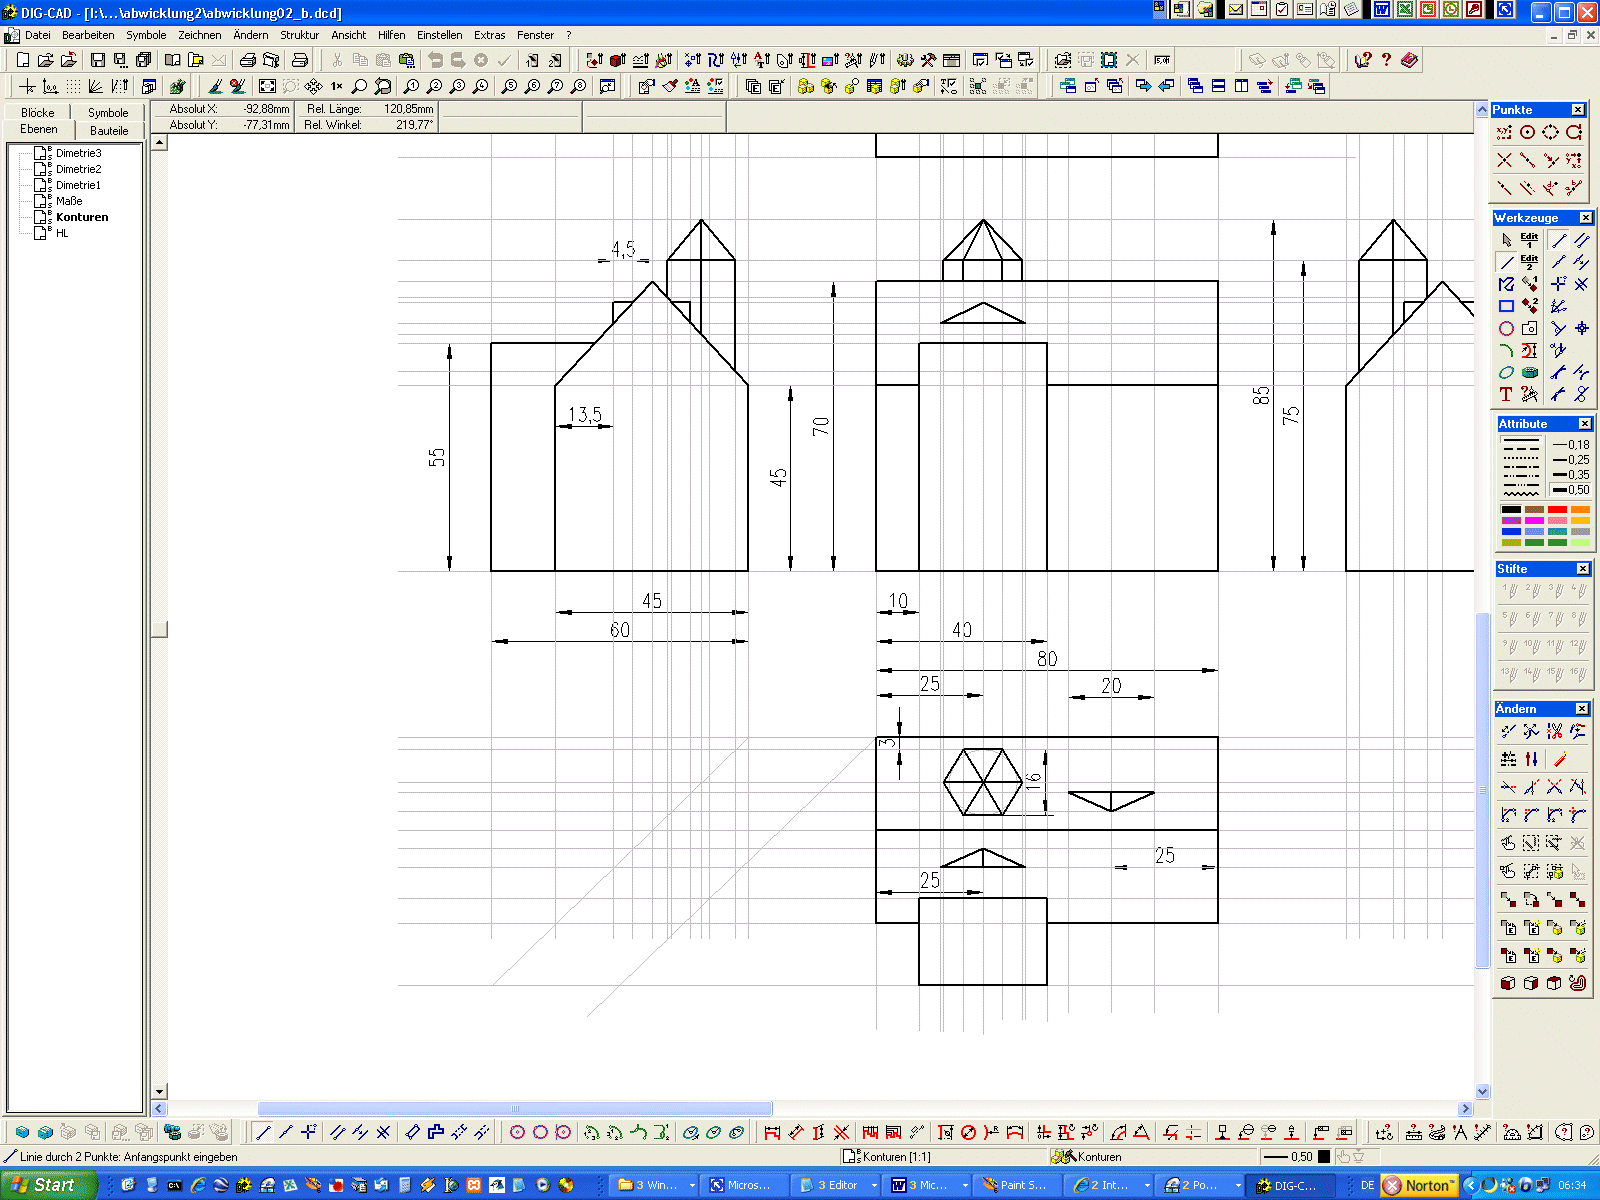Close the Punkte panel
This screenshot has height=1200, width=1600.
(x=1578, y=110)
